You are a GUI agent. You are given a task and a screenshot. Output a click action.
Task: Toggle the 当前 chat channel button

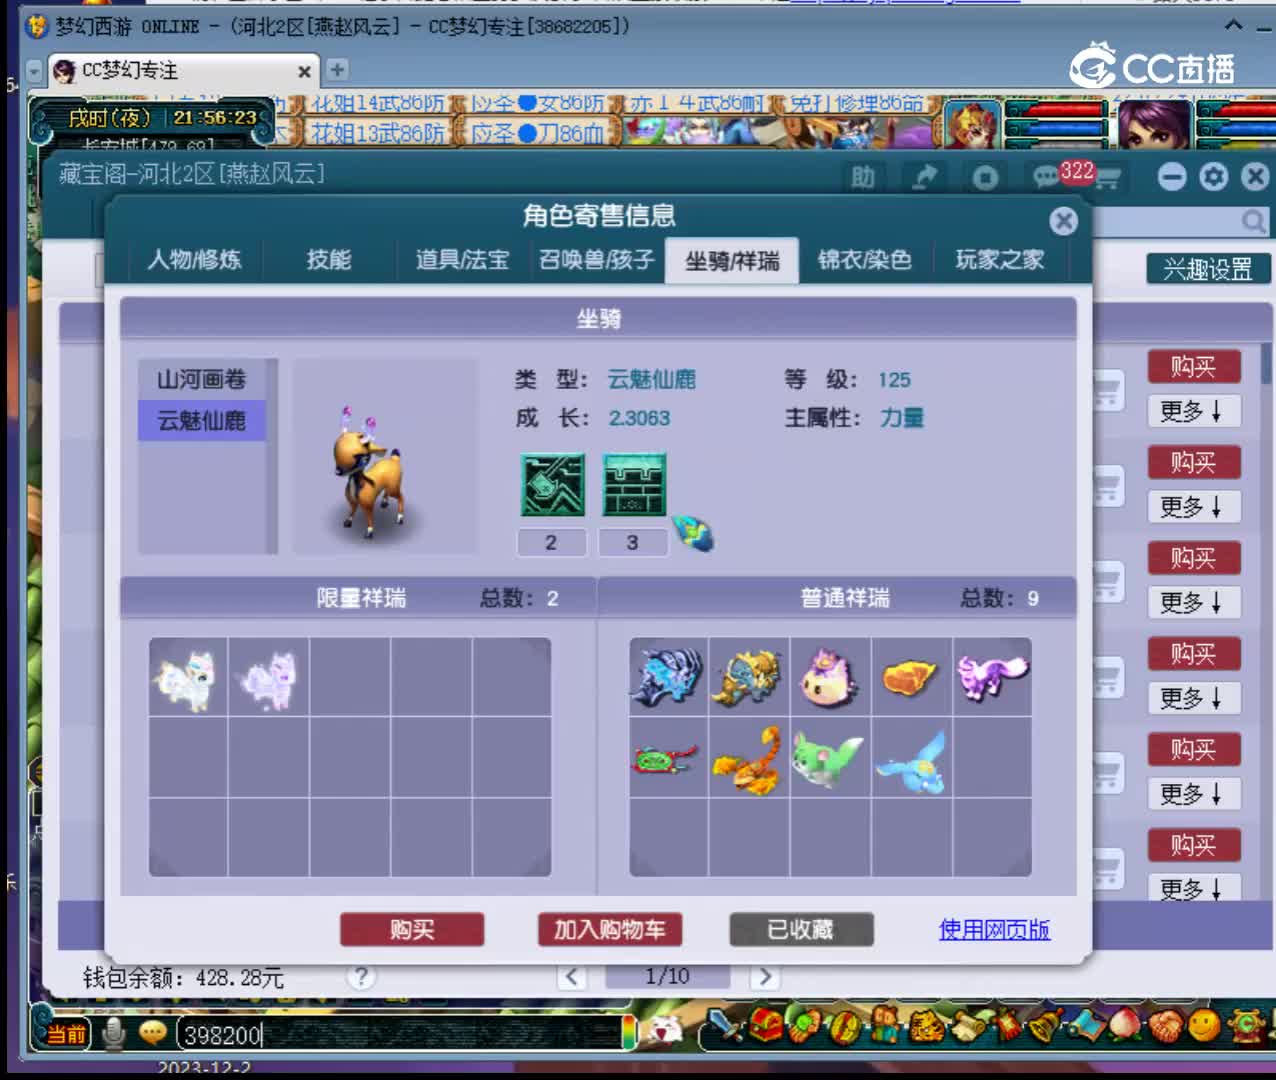[x=66, y=1034]
